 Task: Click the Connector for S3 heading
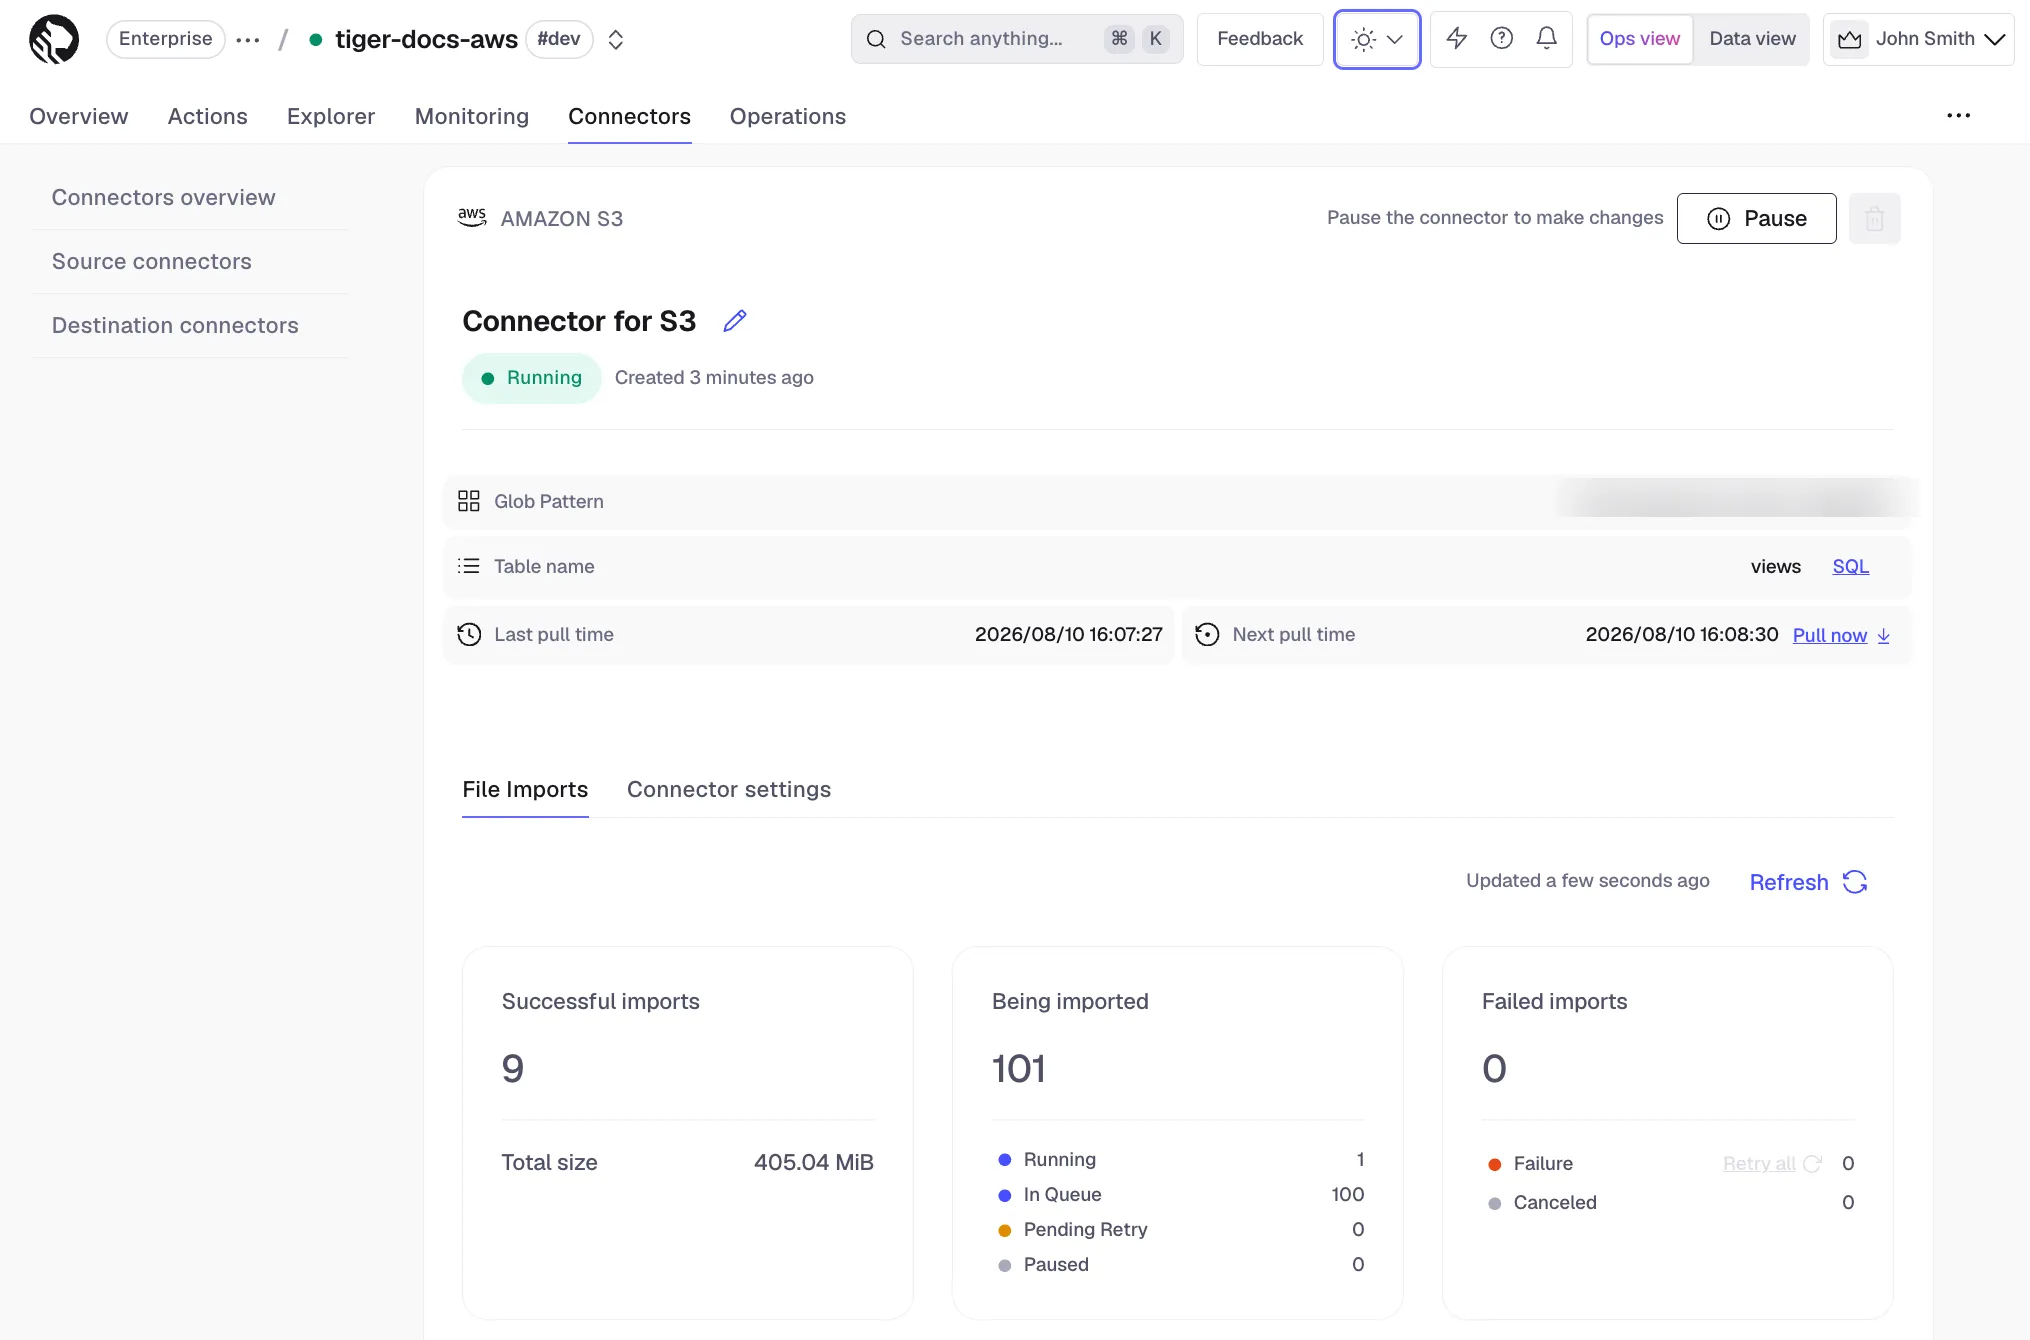click(x=579, y=321)
